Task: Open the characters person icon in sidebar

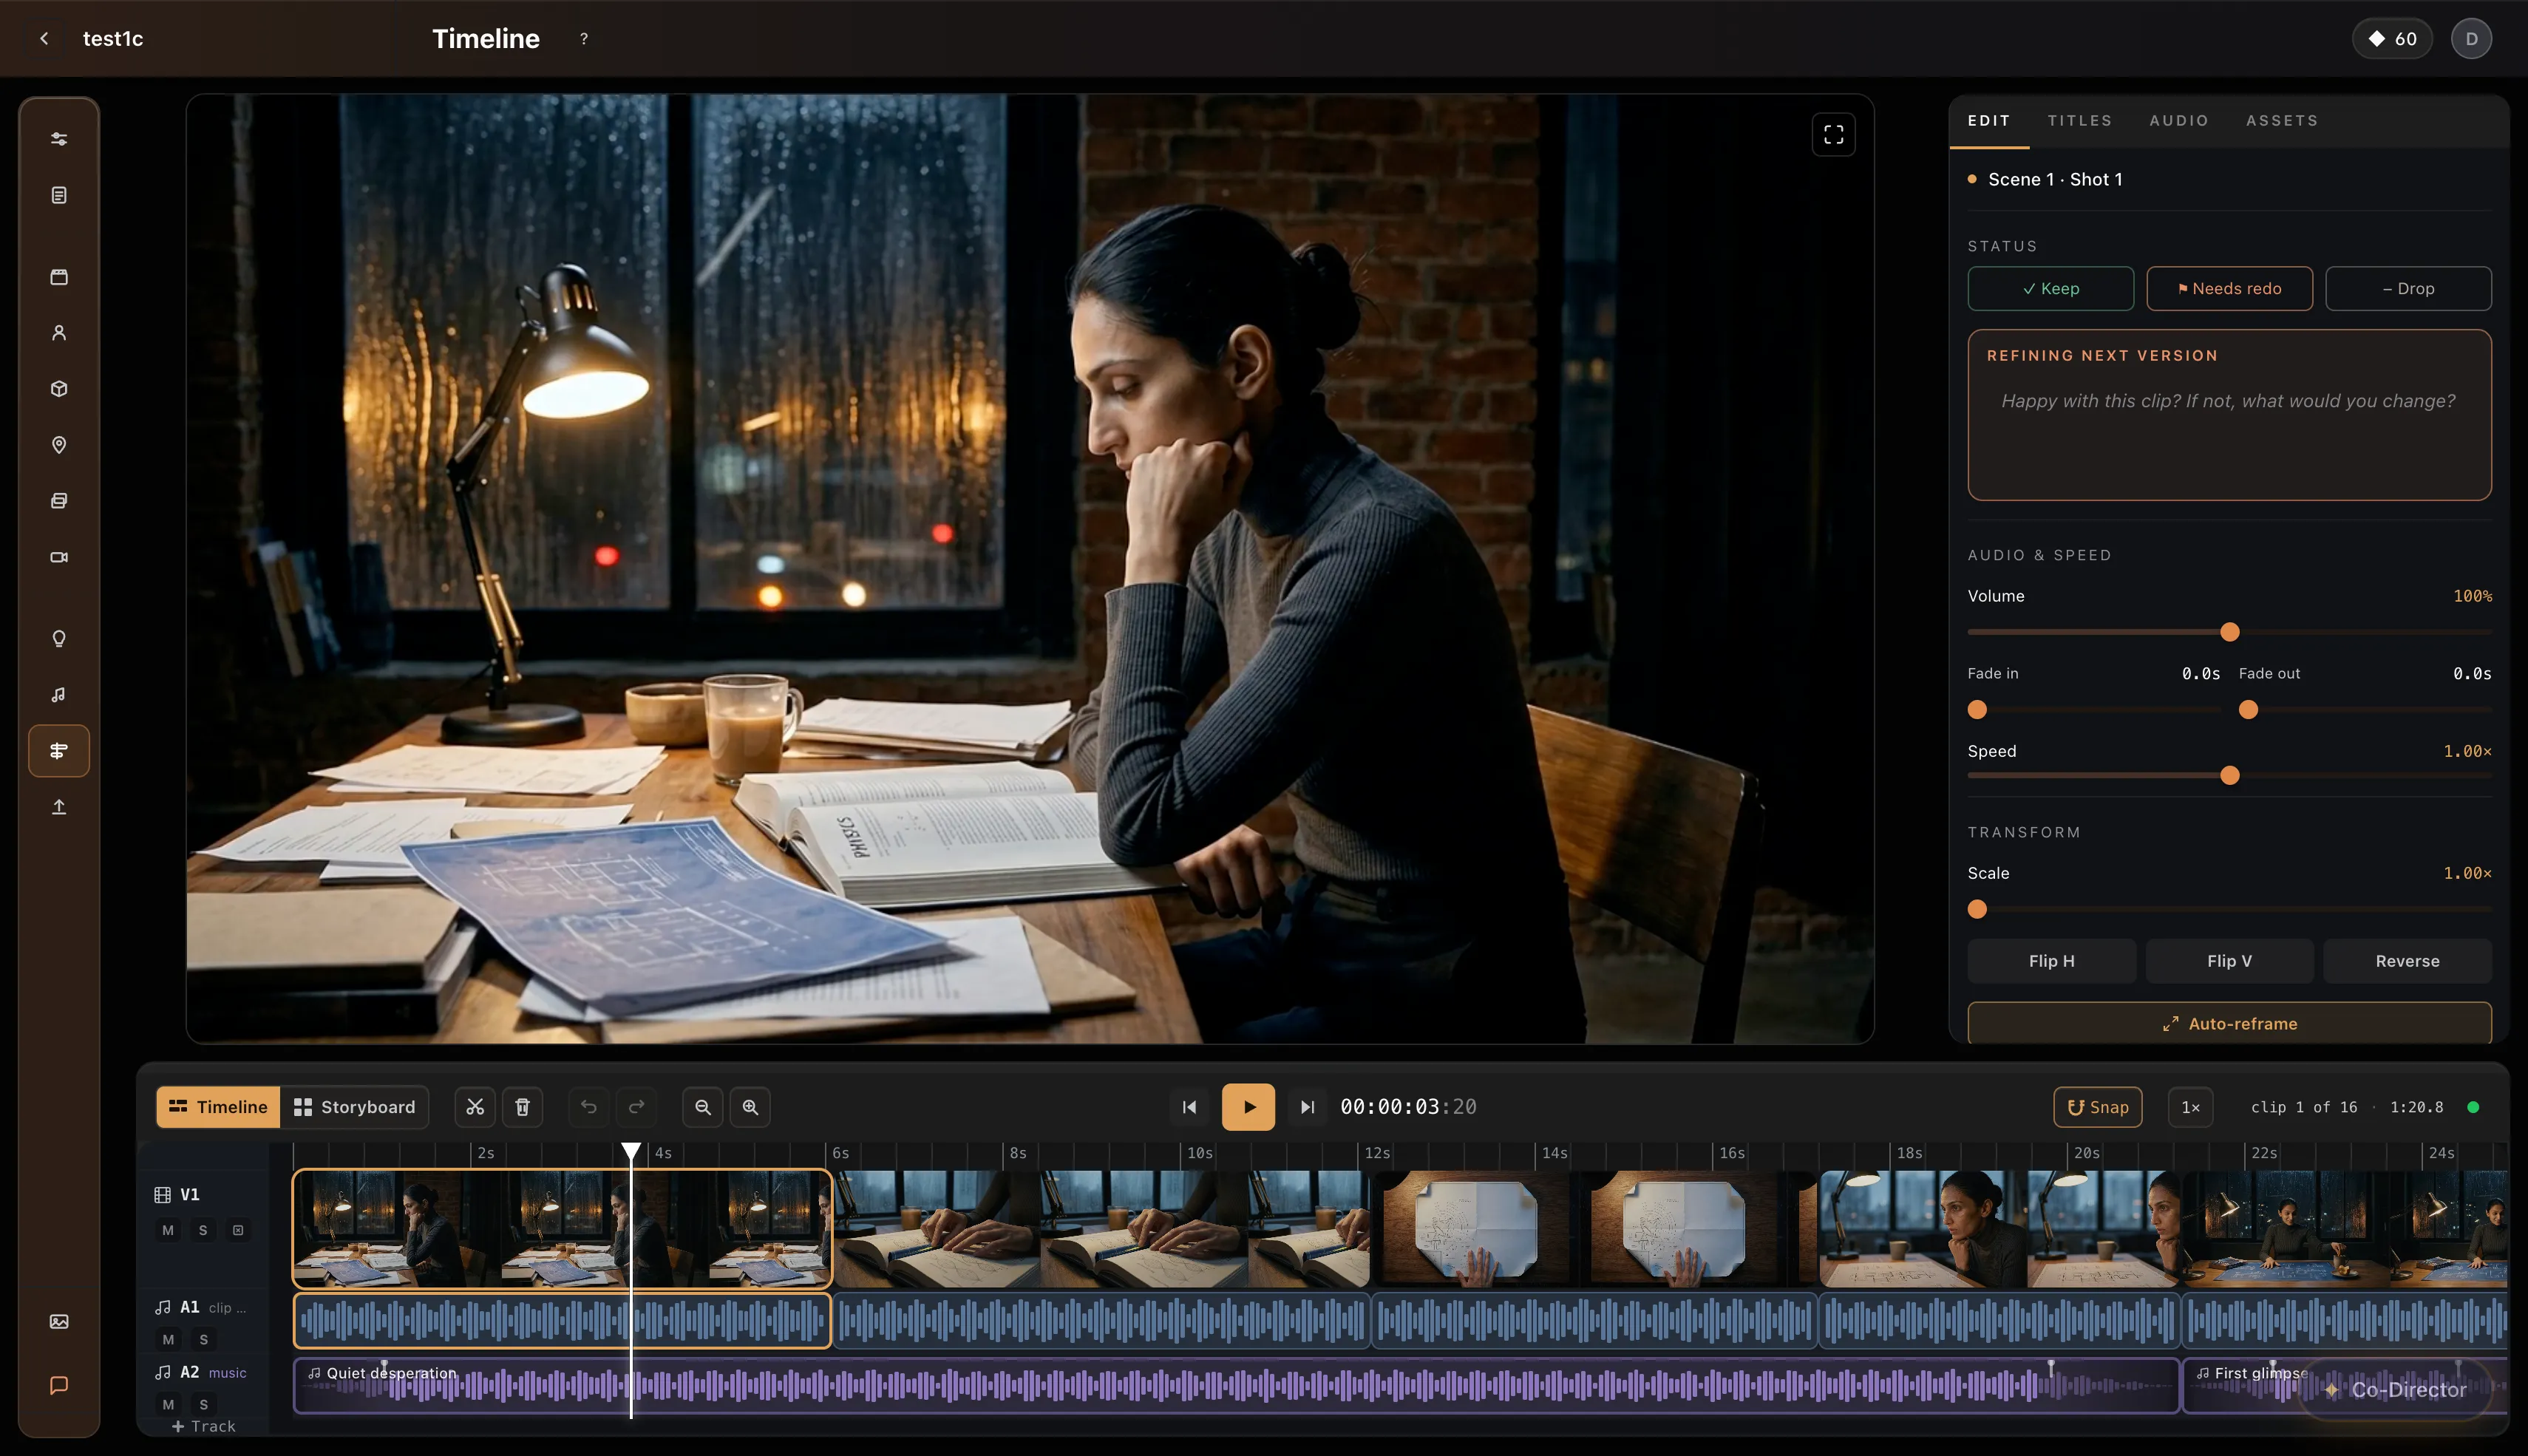Action: pyautogui.click(x=59, y=333)
